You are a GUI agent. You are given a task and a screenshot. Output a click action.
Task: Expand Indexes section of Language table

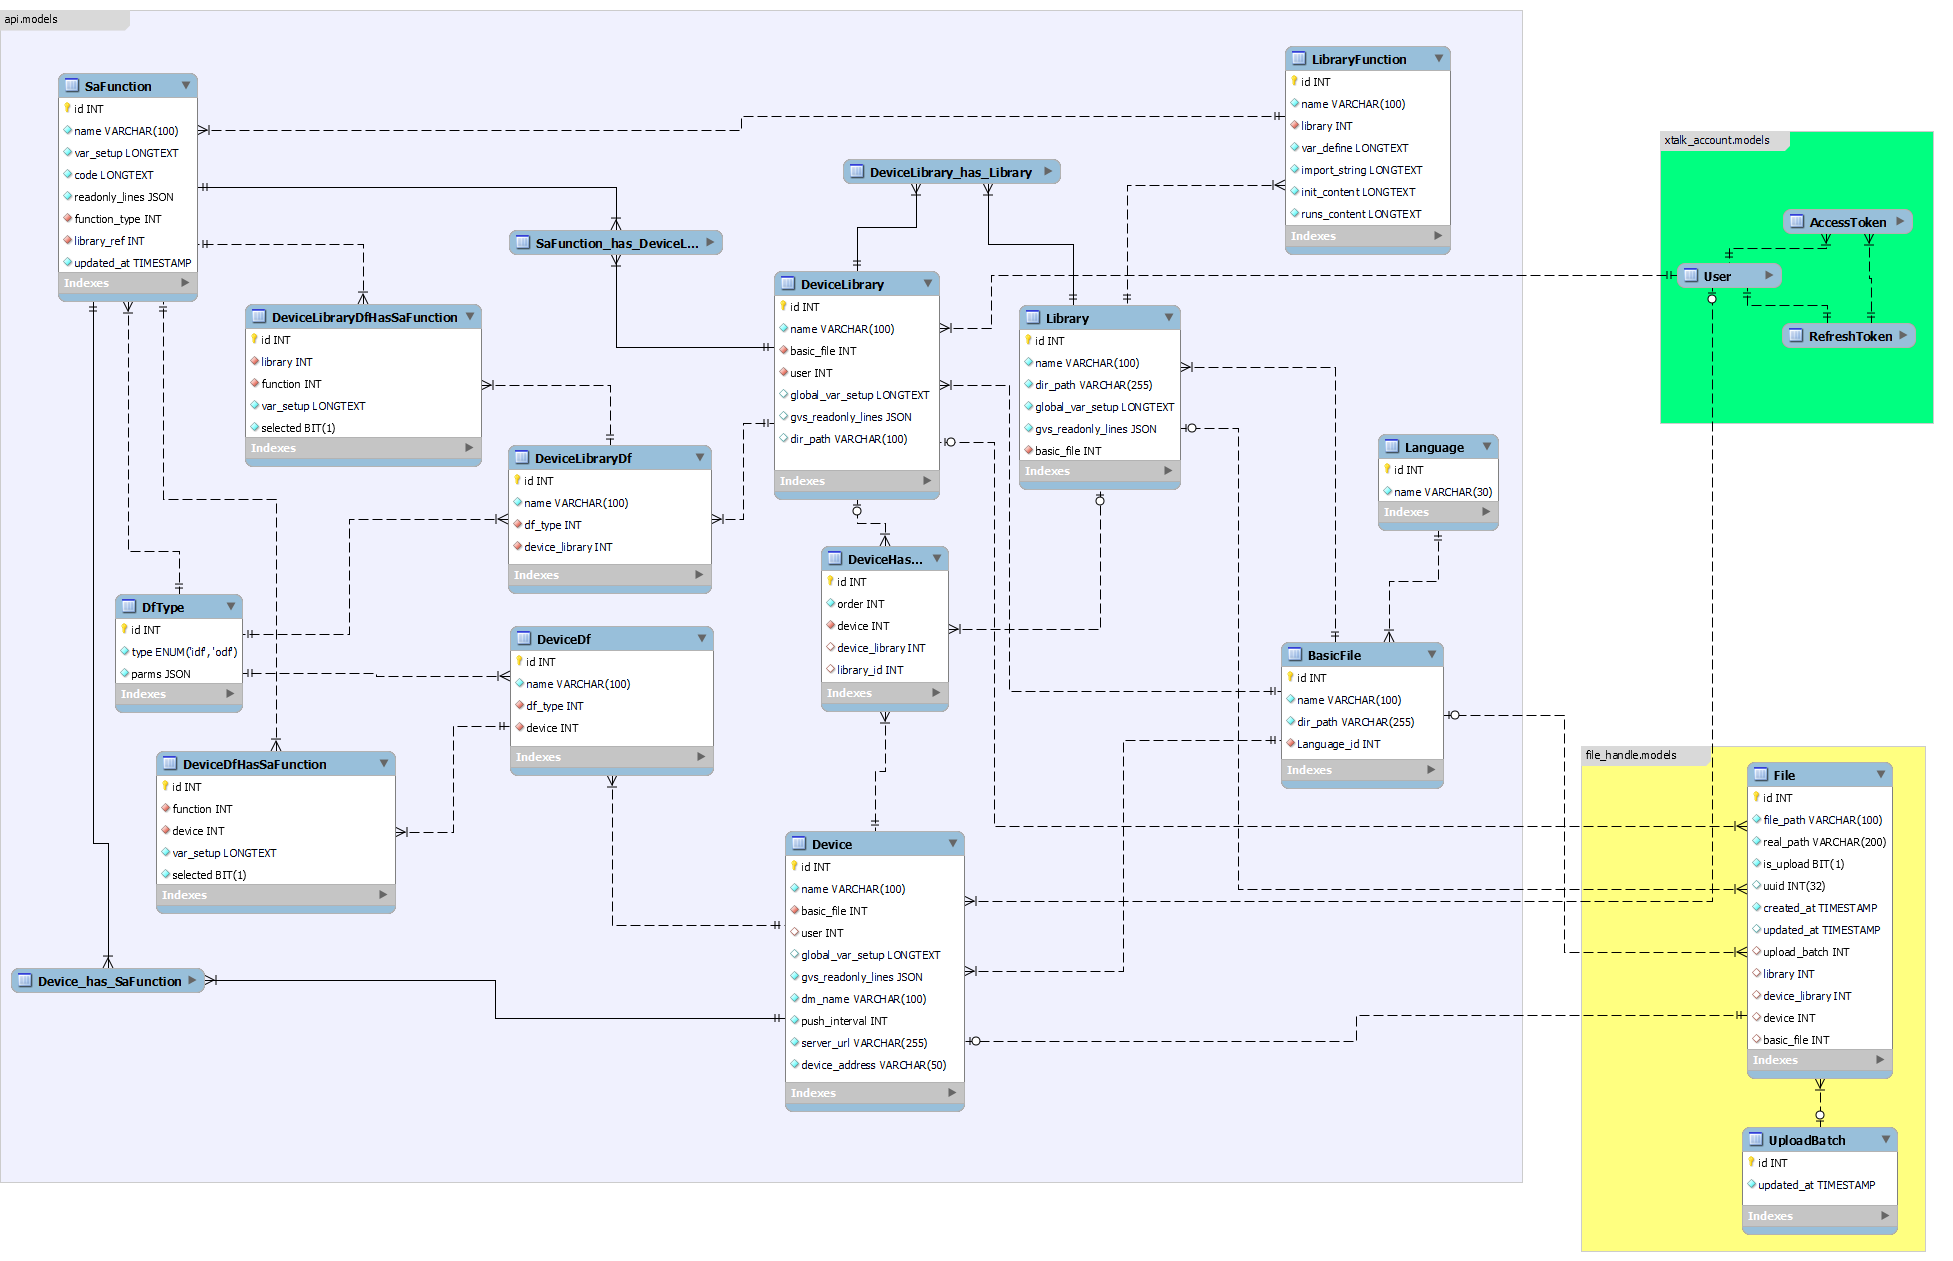point(1485,512)
